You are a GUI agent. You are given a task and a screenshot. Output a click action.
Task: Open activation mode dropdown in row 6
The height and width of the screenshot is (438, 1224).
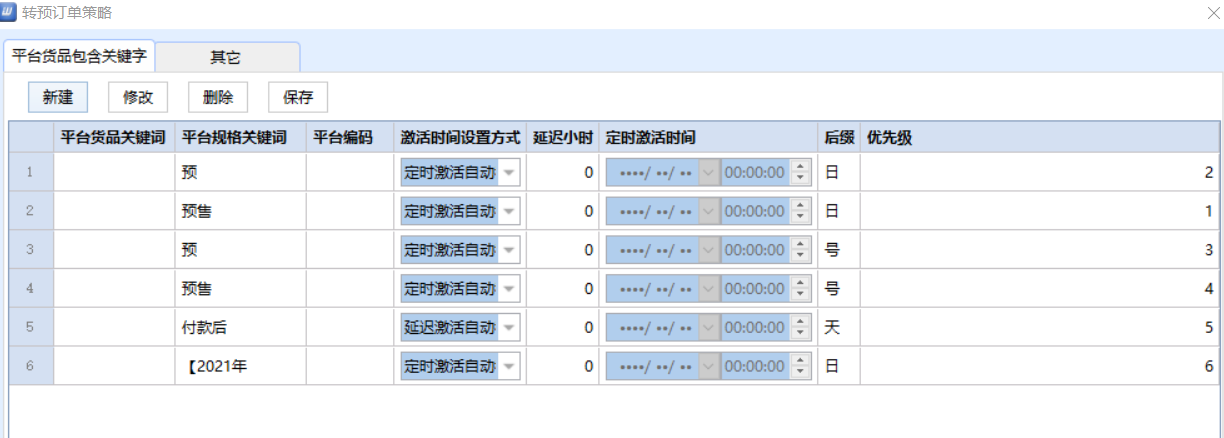pos(509,367)
